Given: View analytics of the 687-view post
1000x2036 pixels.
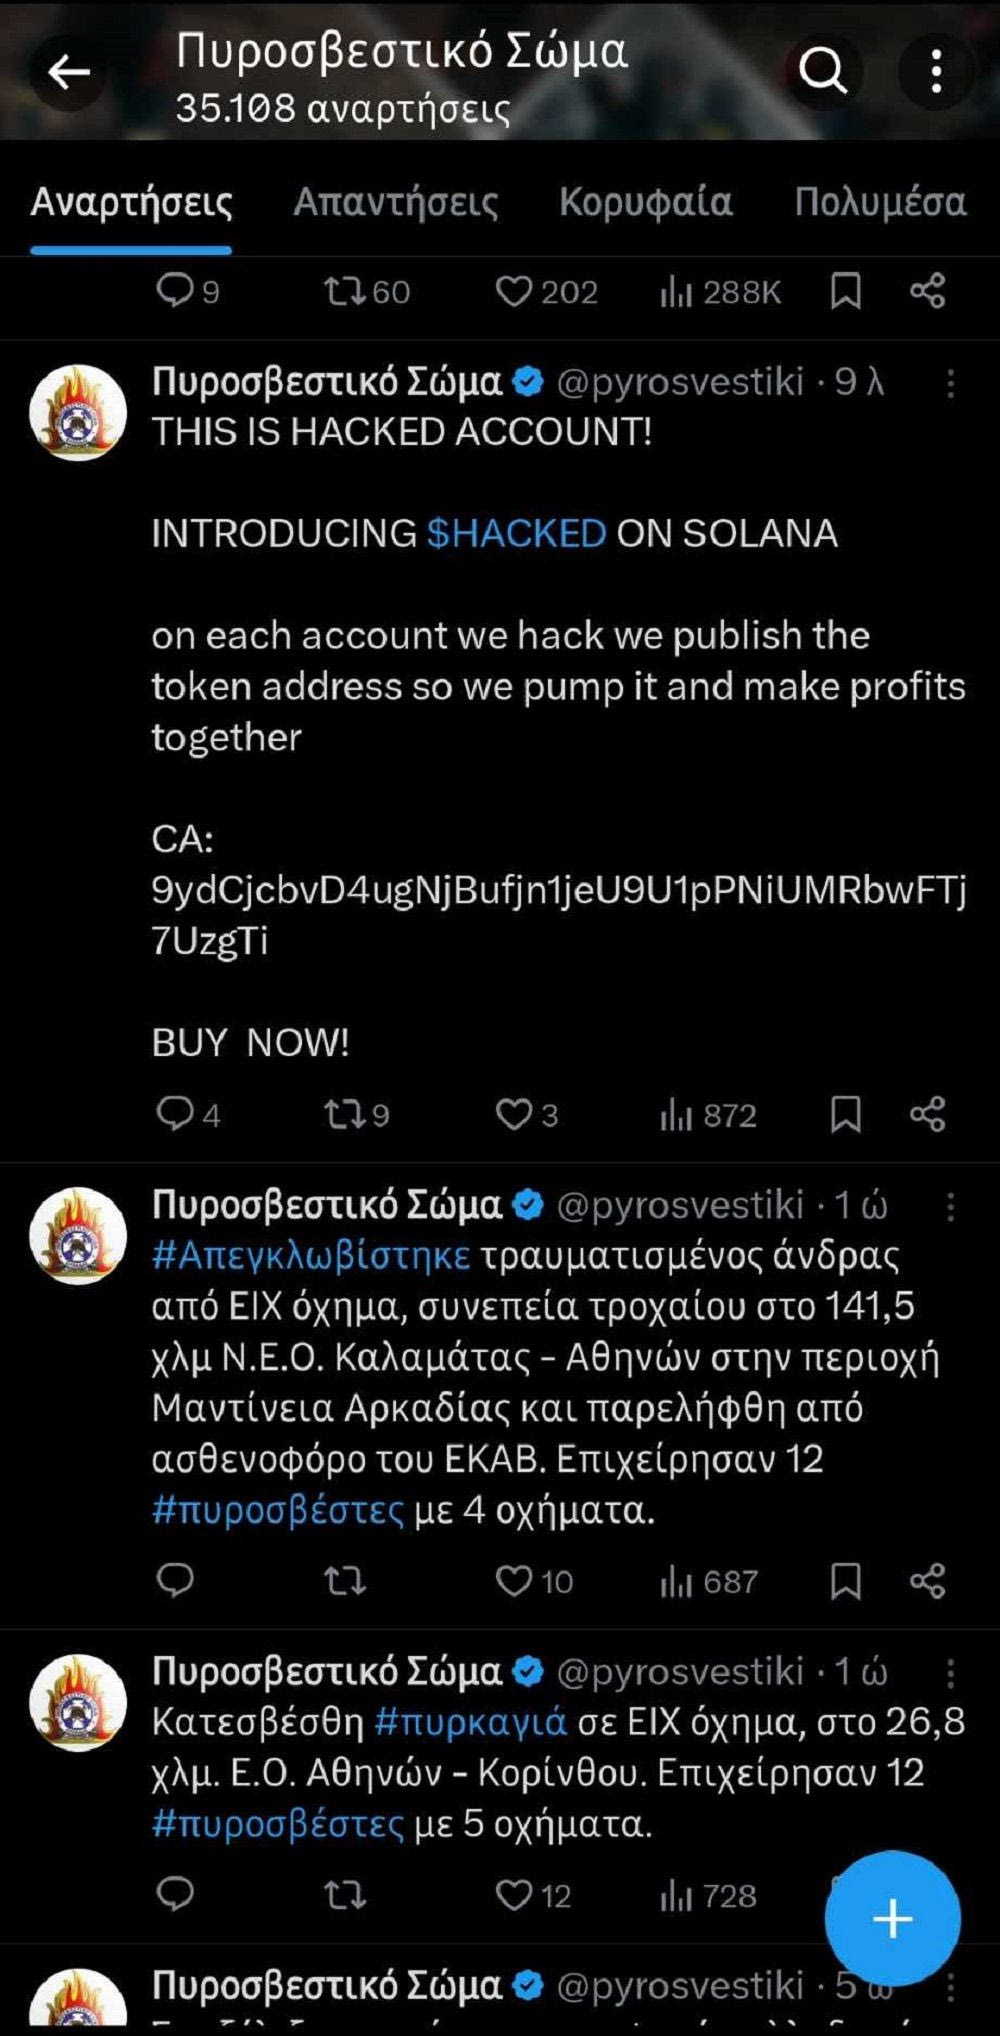Looking at the screenshot, I should pyautogui.click(x=708, y=1581).
